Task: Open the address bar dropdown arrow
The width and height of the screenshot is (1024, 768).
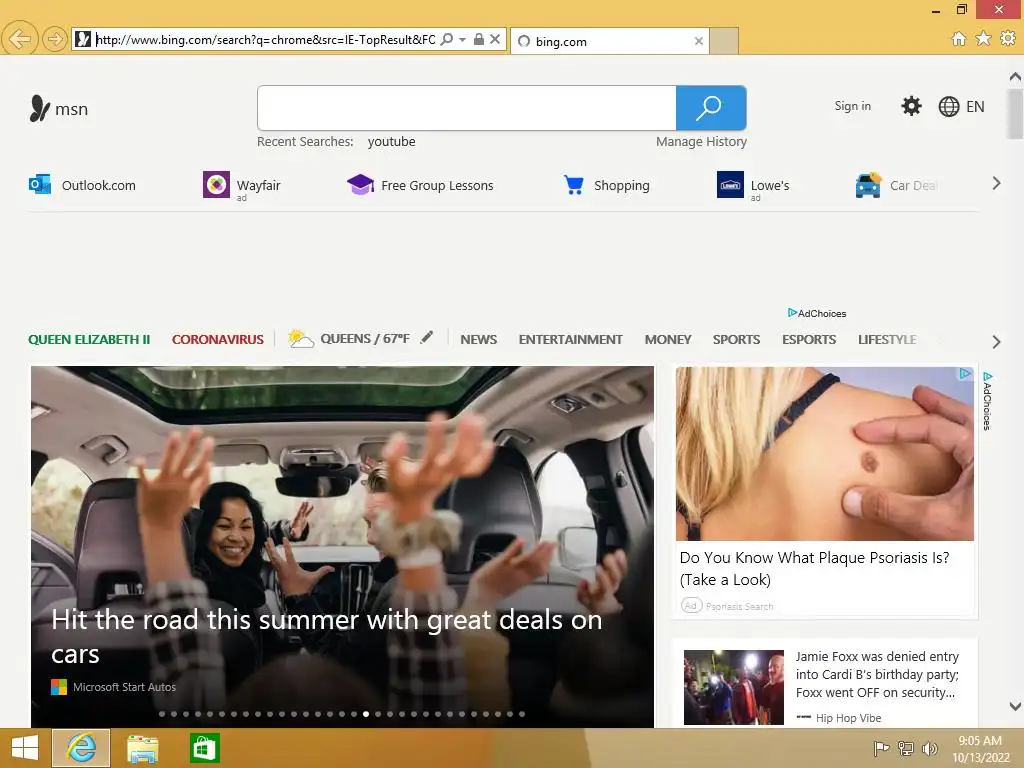Action: point(462,39)
